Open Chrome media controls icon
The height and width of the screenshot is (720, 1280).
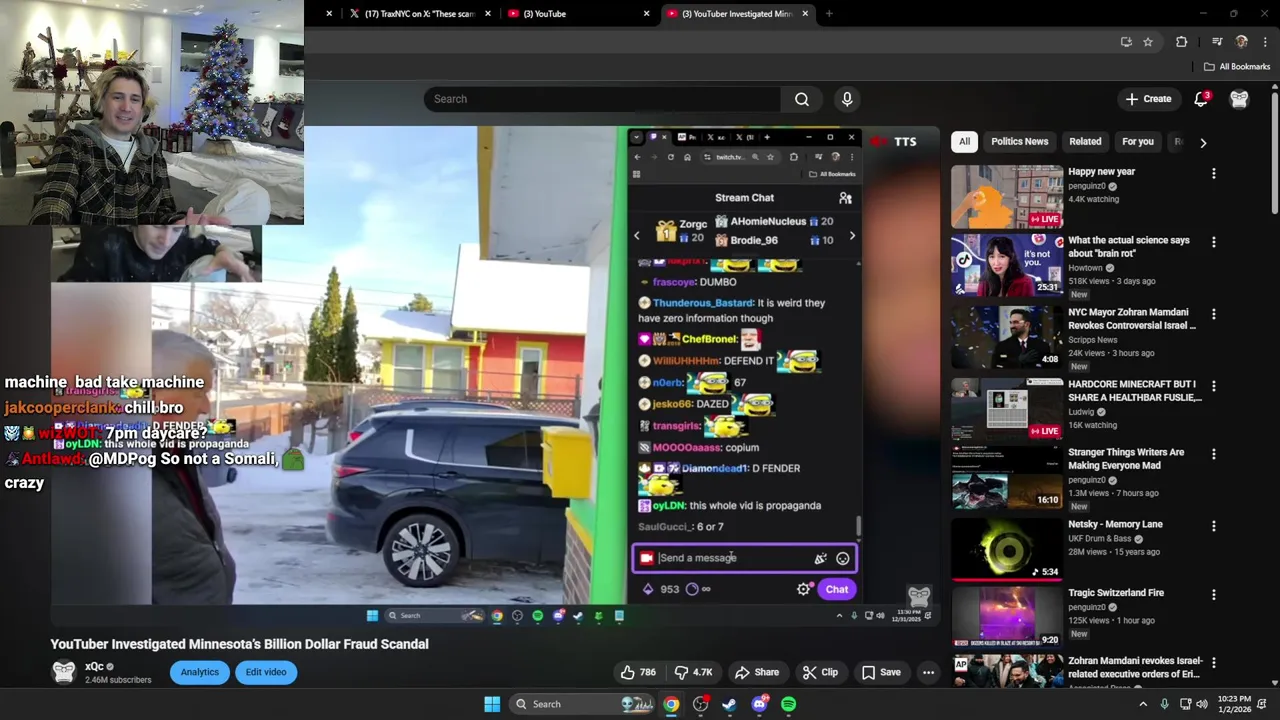click(1217, 42)
